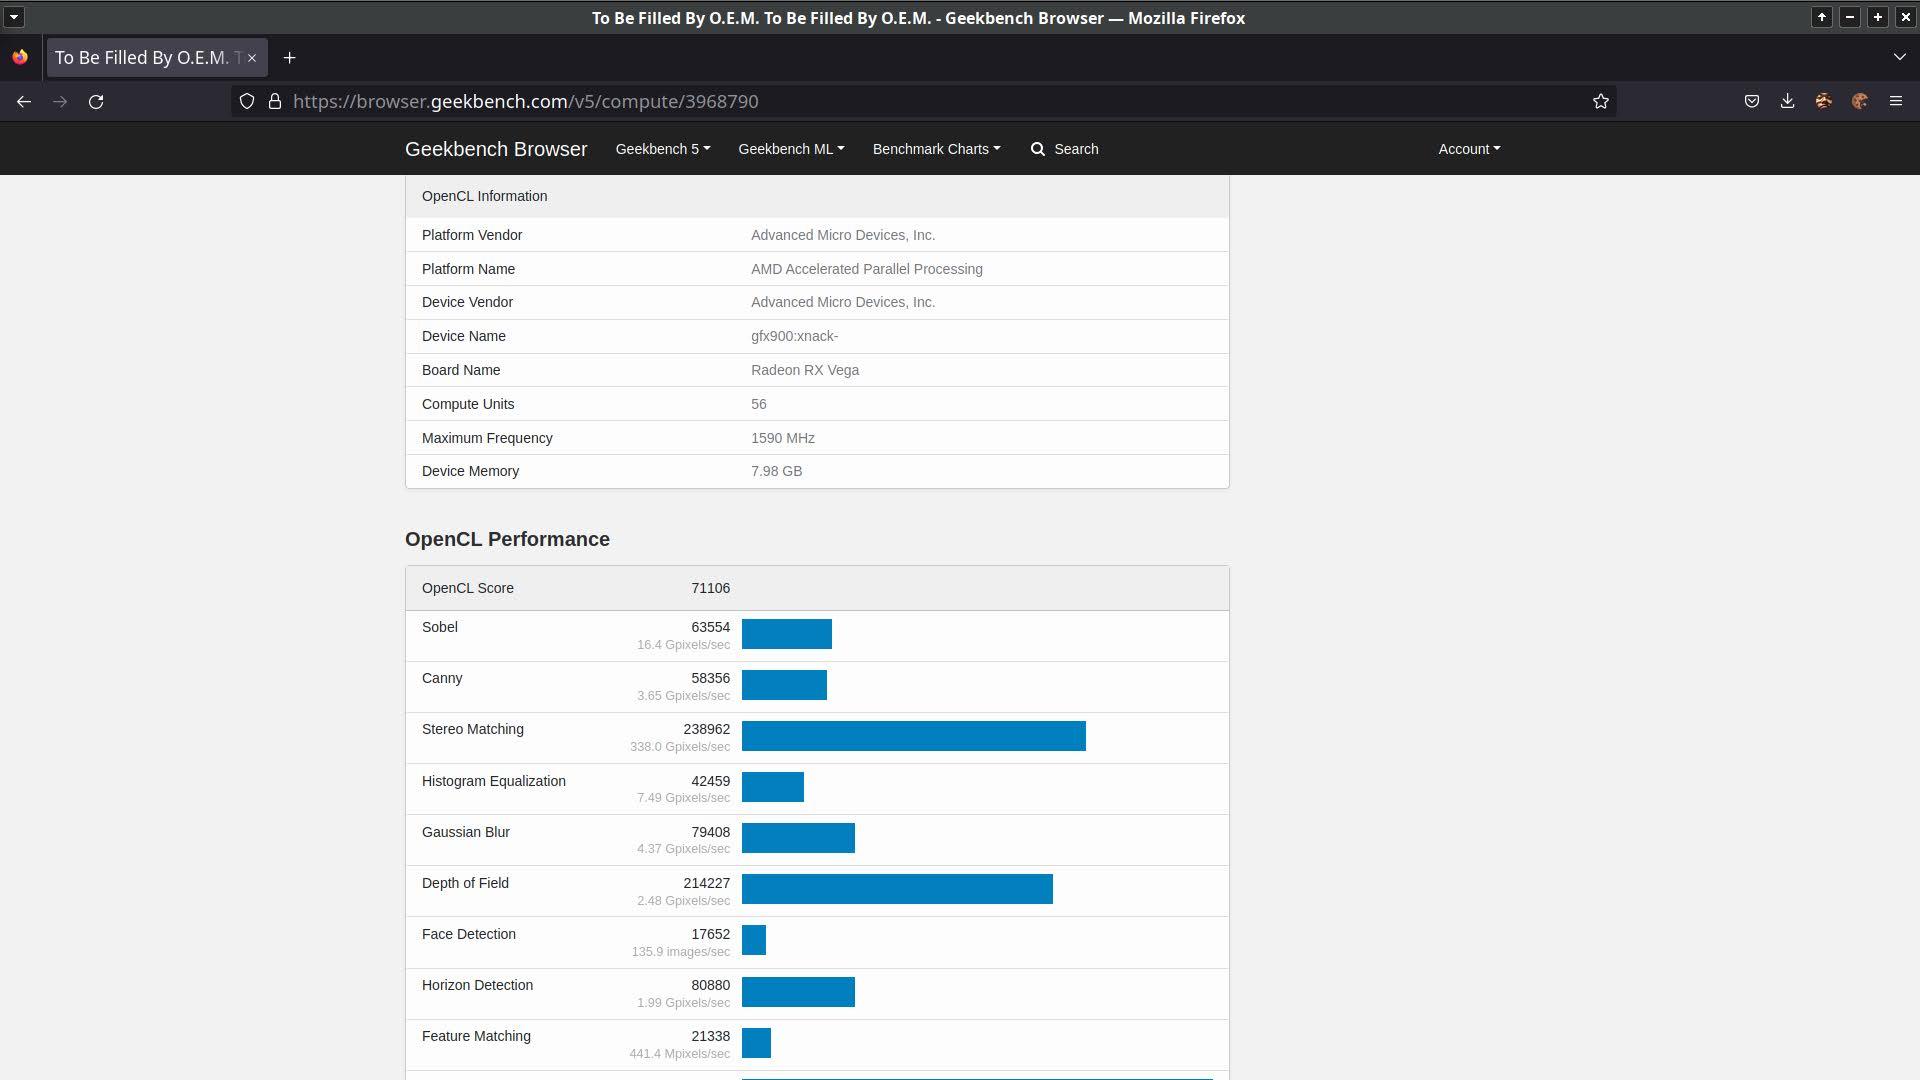Click the Face Detection score 17652
This screenshot has width=1920, height=1080.
coord(710,934)
